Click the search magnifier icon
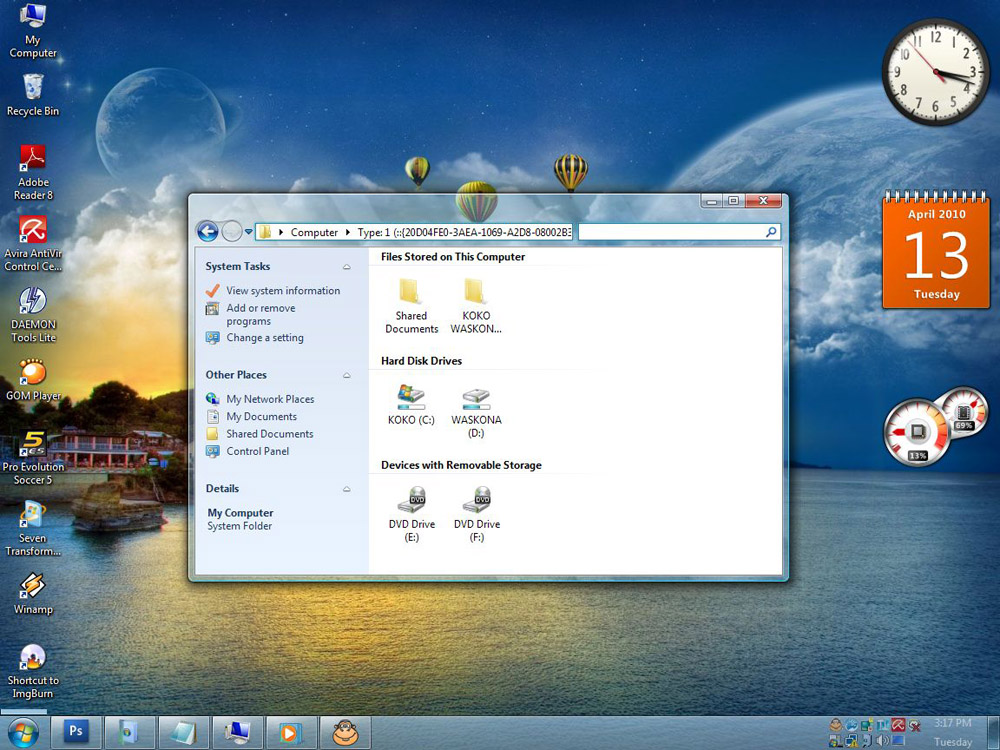 pyautogui.click(x=771, y=232)
